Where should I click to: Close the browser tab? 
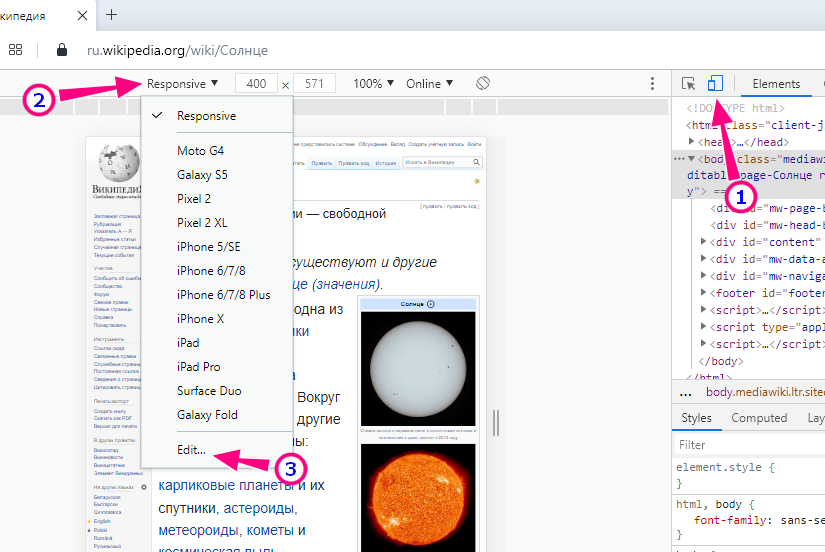tap(82, 16)
